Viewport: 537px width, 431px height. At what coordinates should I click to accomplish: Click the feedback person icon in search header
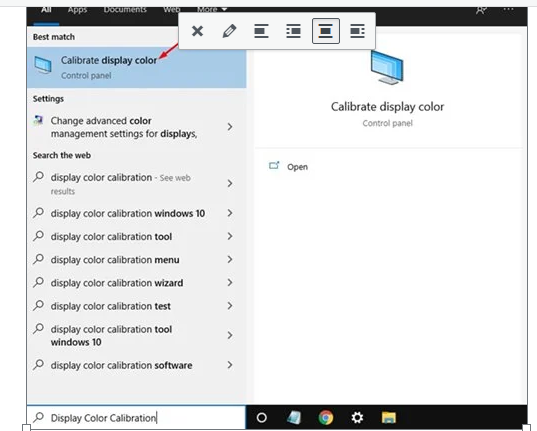(x=481, y=10)
